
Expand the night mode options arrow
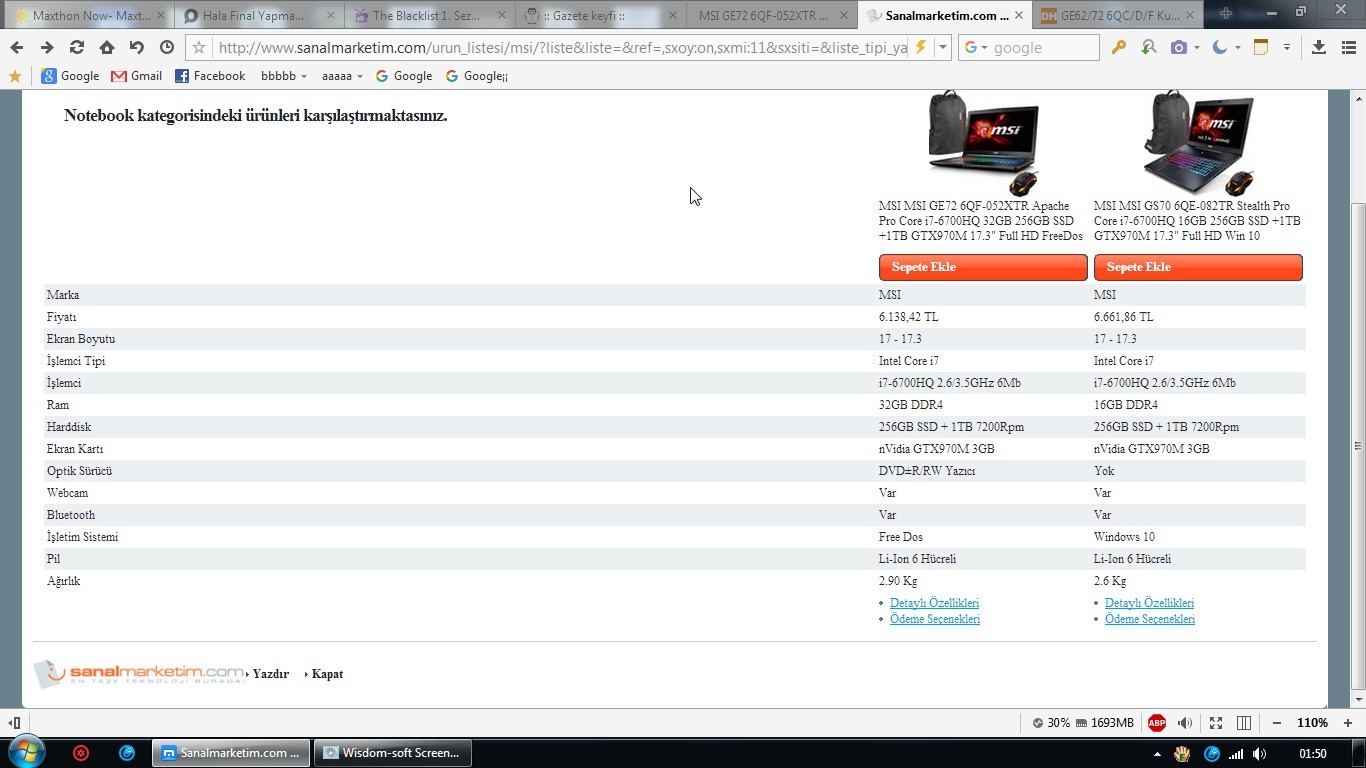tap(1237, 48)
